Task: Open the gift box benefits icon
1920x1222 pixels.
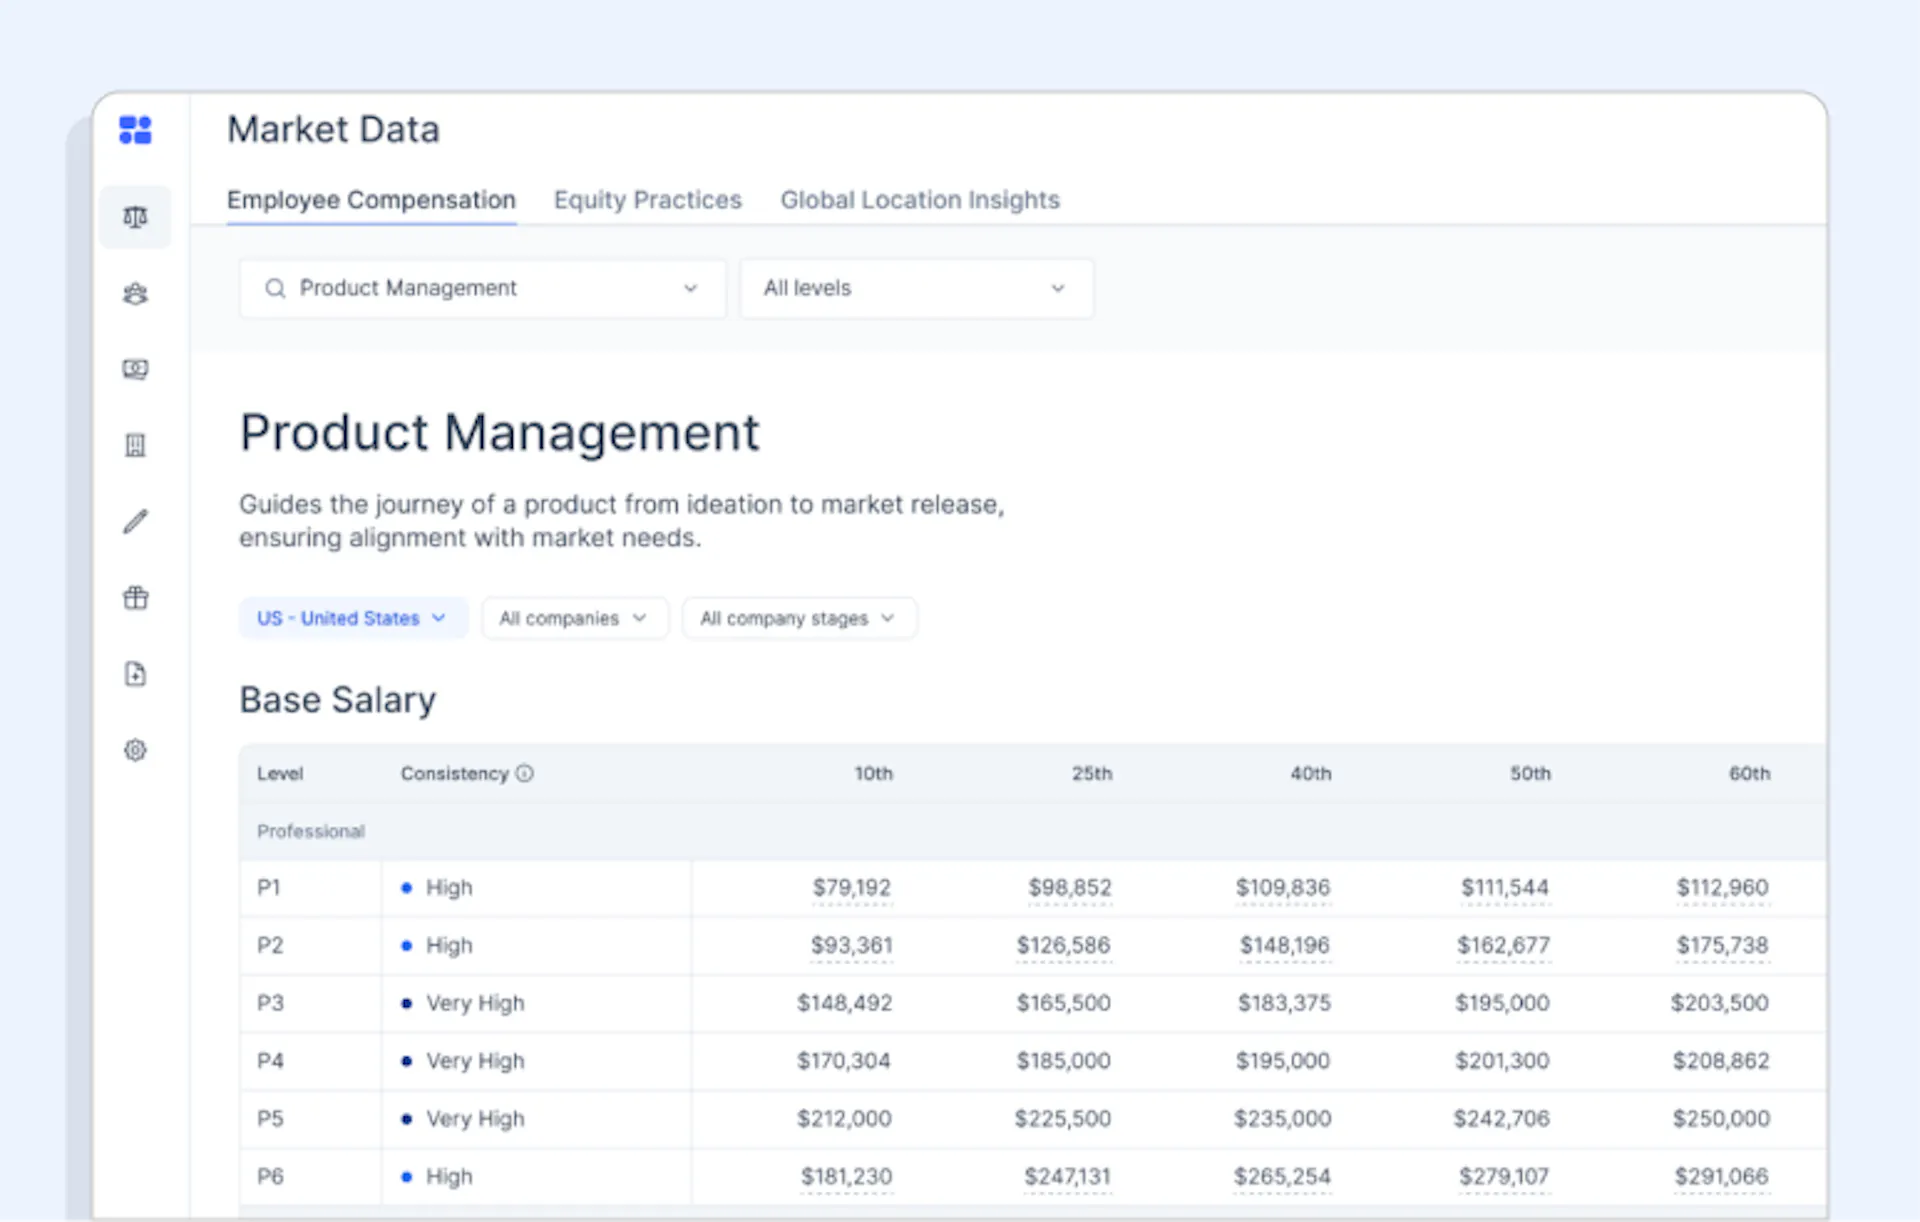Action: click(135, 598)
